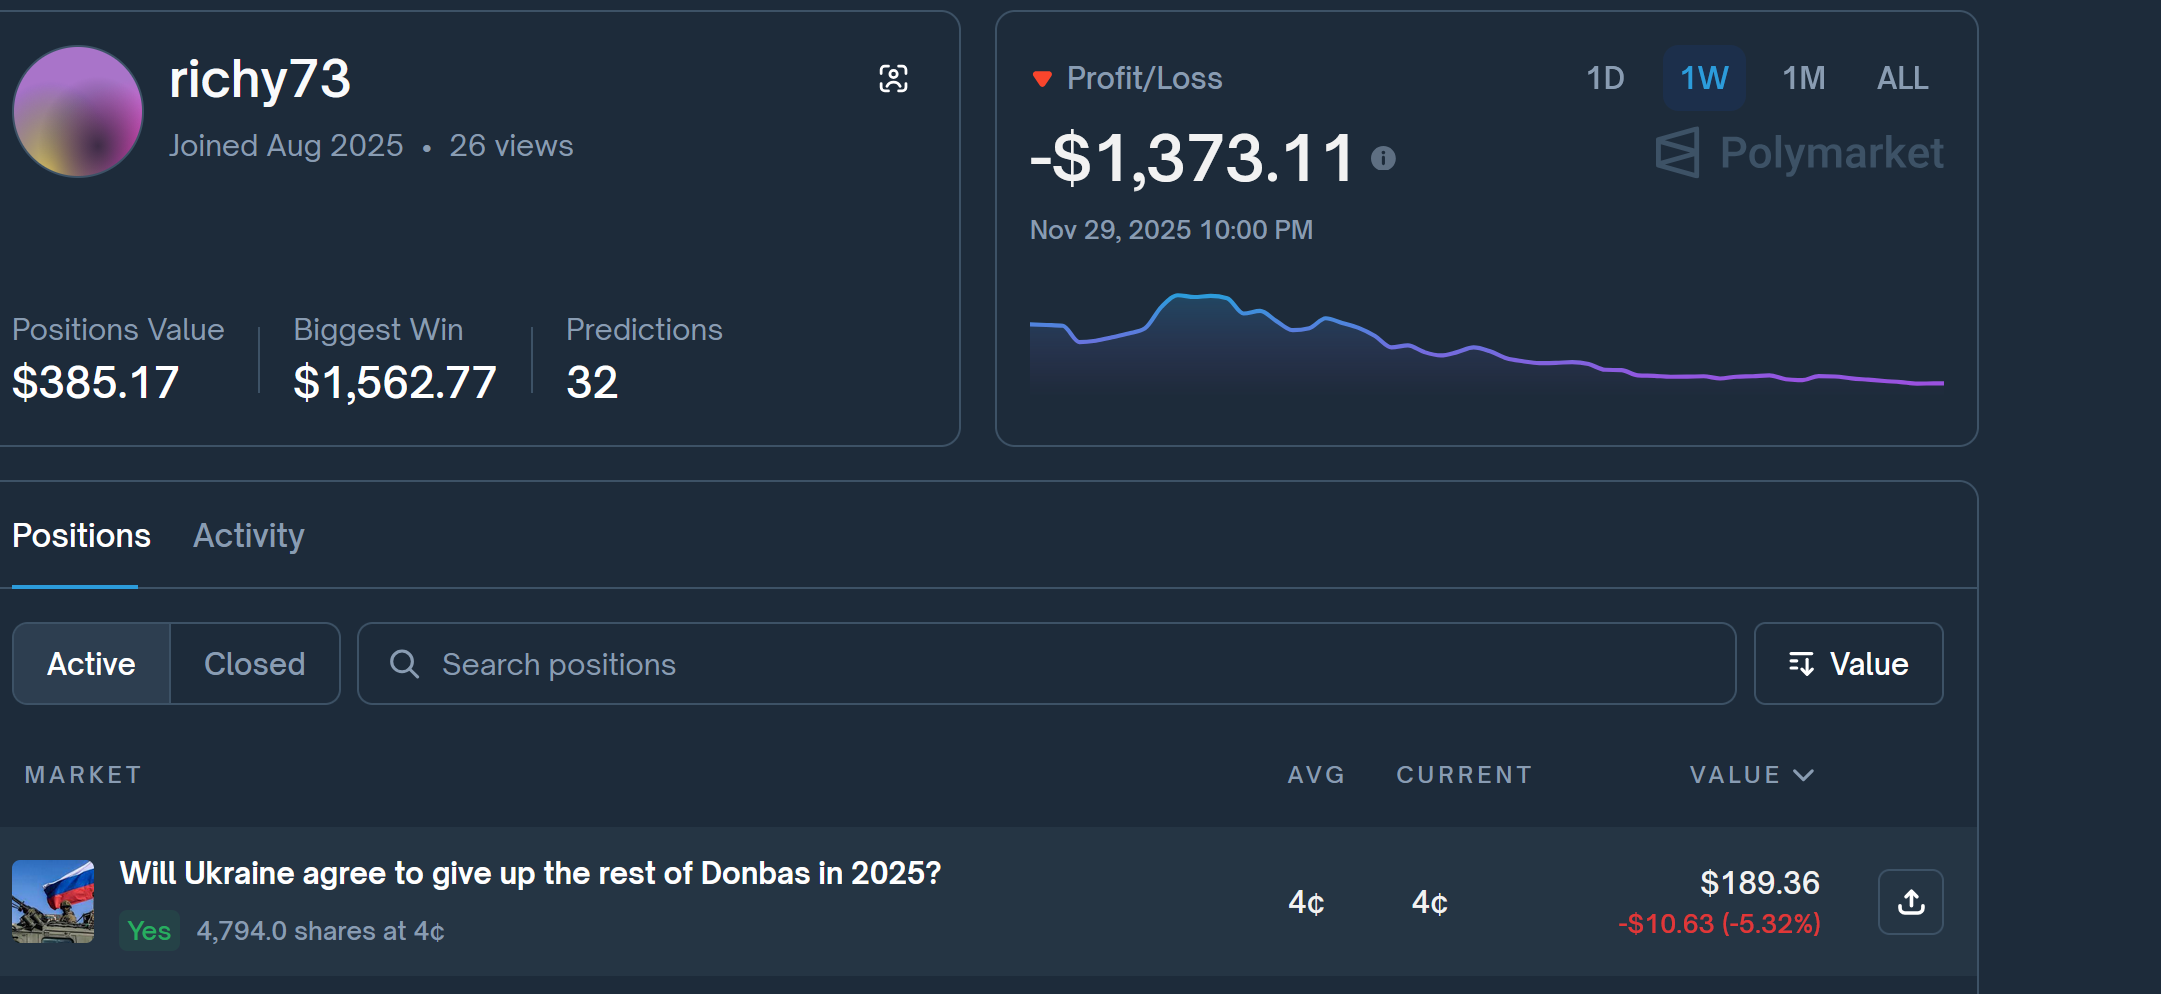Open the Ukraine Donbas market link

[x=530, y=873]
